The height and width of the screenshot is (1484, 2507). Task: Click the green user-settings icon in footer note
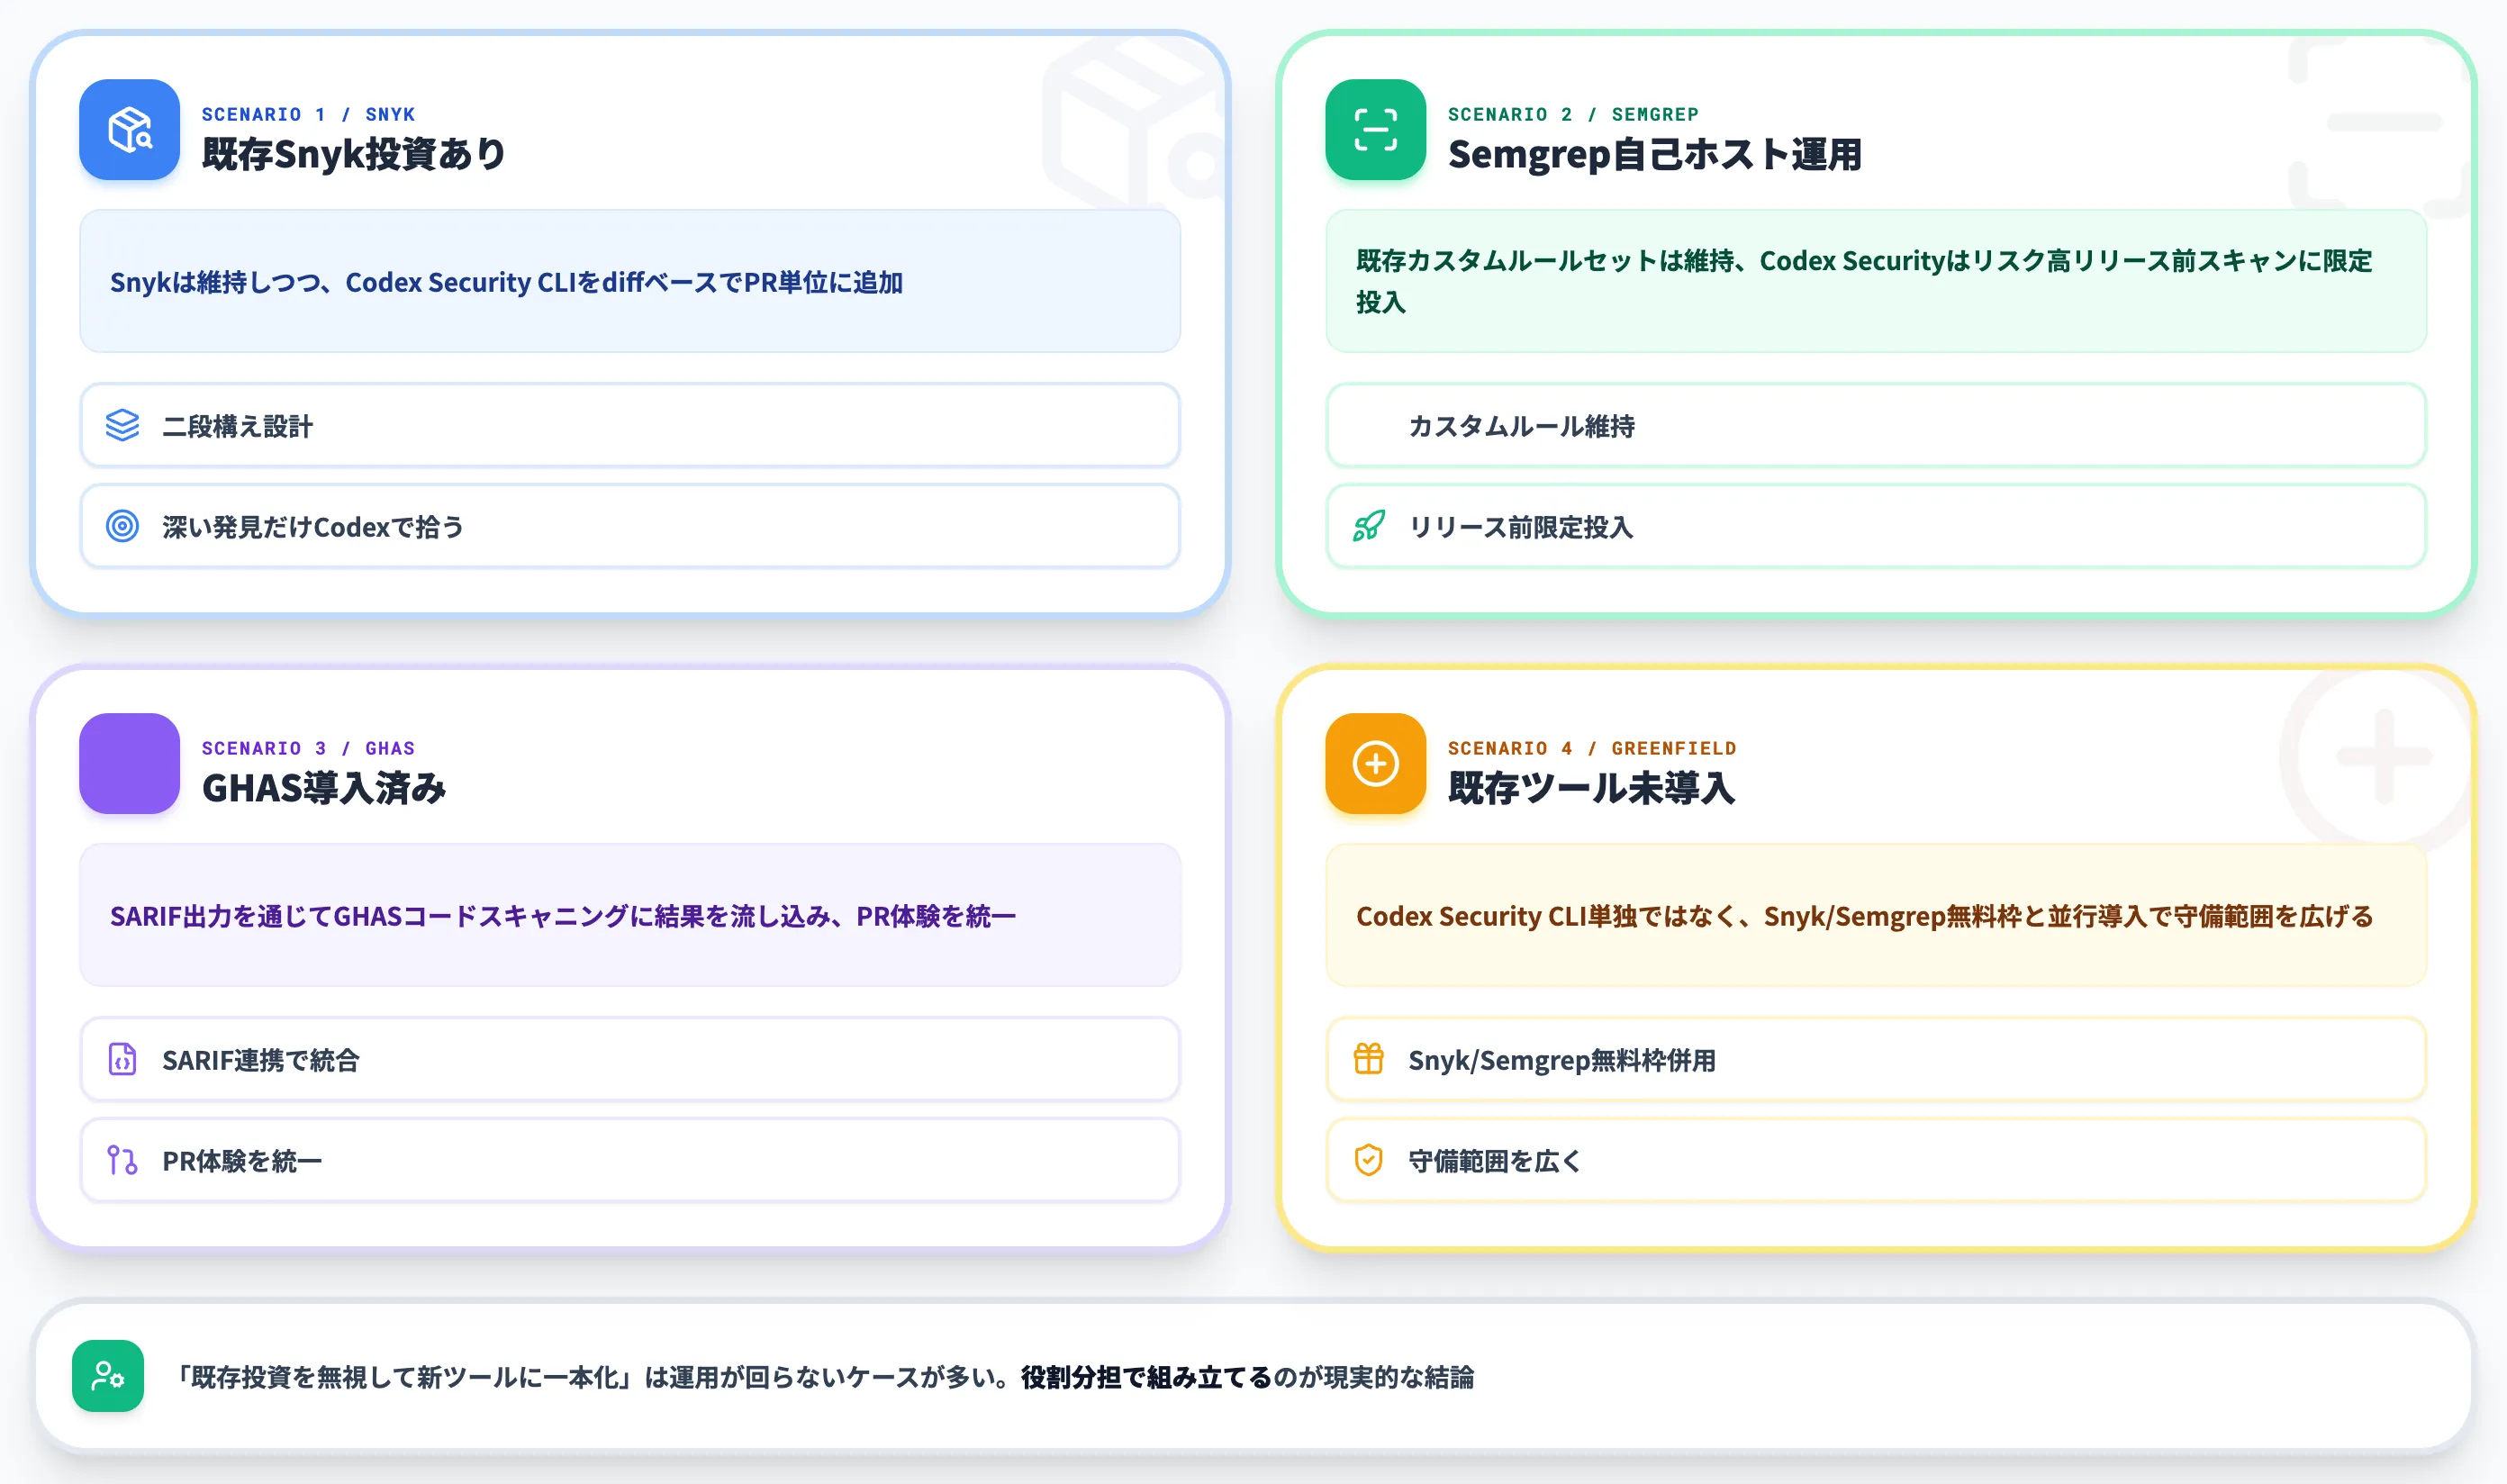click(108, 1377)
